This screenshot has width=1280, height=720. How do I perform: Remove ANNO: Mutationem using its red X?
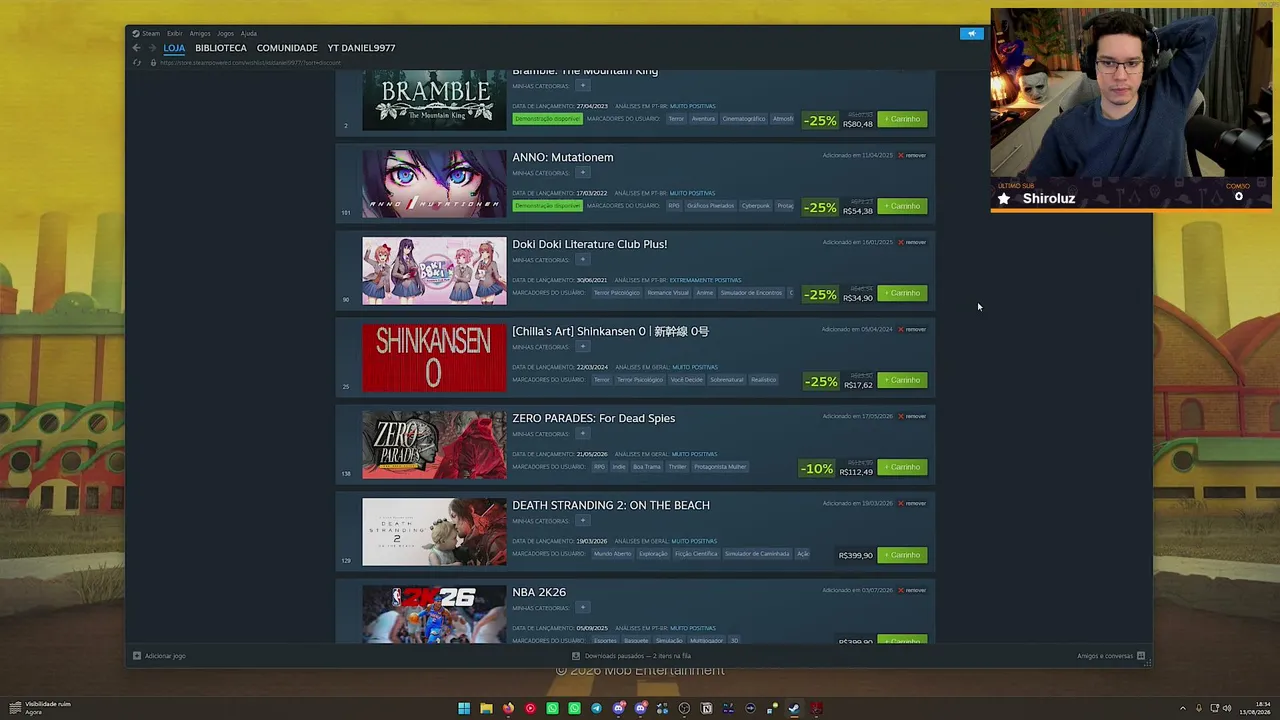coord(901,155)
